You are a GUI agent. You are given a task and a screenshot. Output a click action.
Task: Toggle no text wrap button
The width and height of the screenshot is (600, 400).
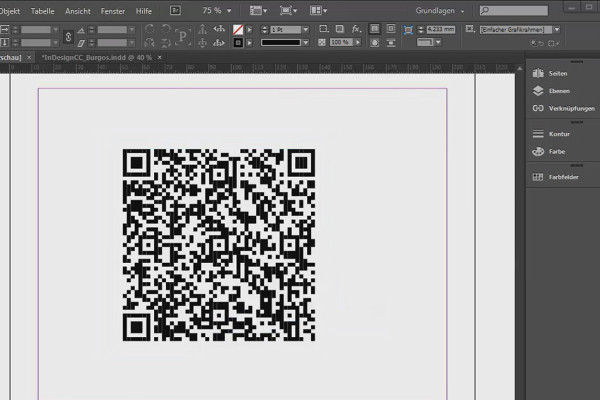[x=375, y=29]
